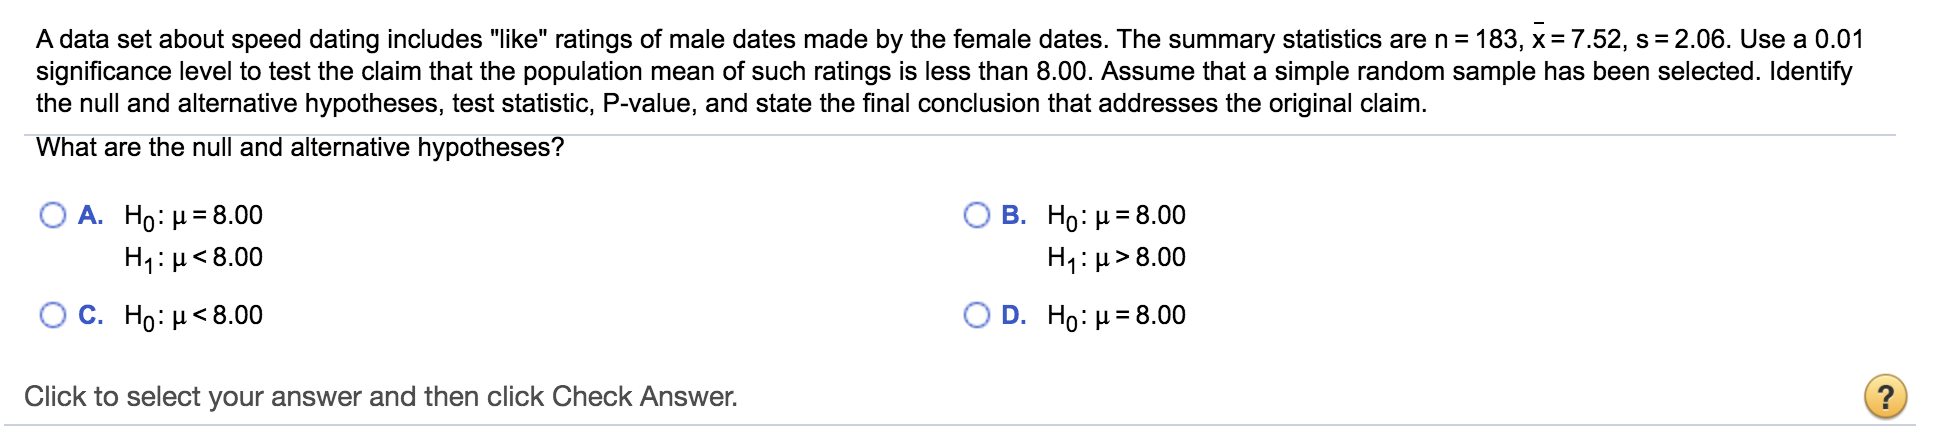Click H0: μ=8.00 text in option D
The height and width of the screenshot is (436, 1954).
1116,316
